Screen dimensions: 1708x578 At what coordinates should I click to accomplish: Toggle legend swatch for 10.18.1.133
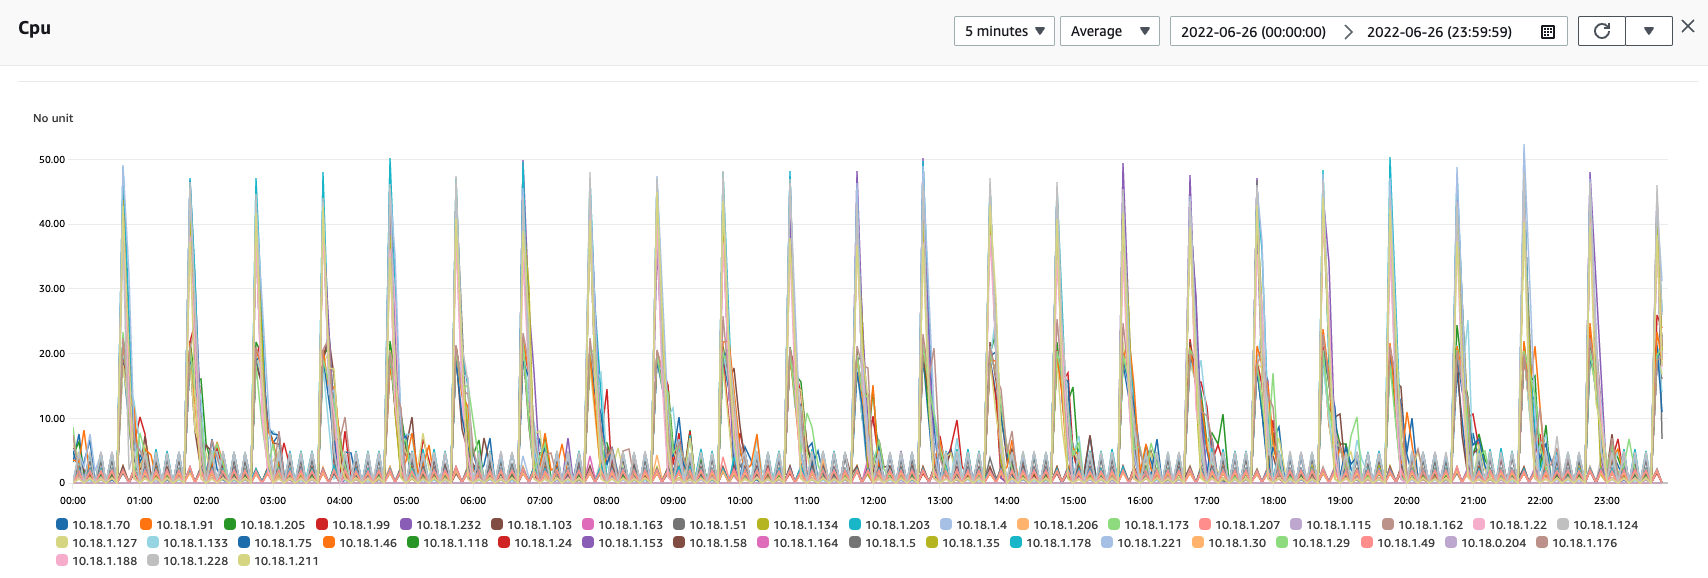[153, 542]
